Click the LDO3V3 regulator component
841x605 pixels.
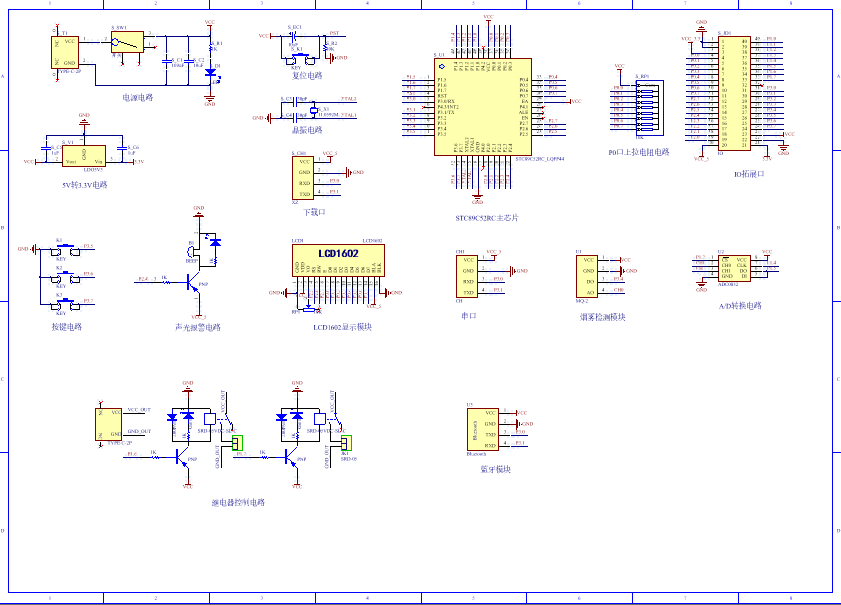pos(84,156)
